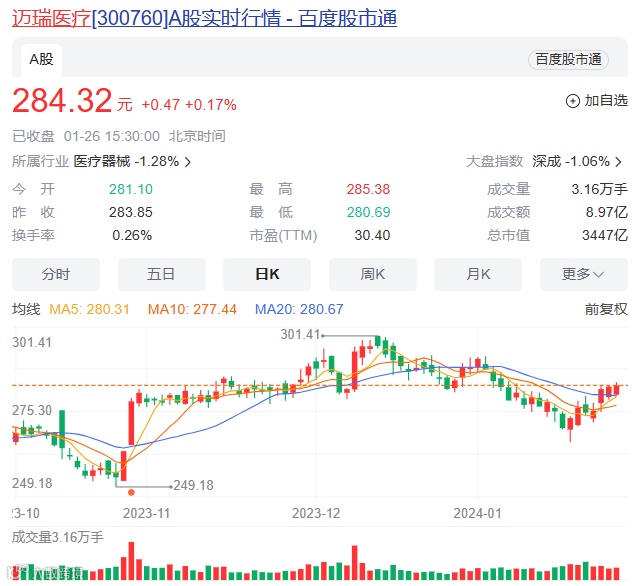632x586 pixels.
Task: Click the 今开 value 281.10
Action: coord(131,189)
